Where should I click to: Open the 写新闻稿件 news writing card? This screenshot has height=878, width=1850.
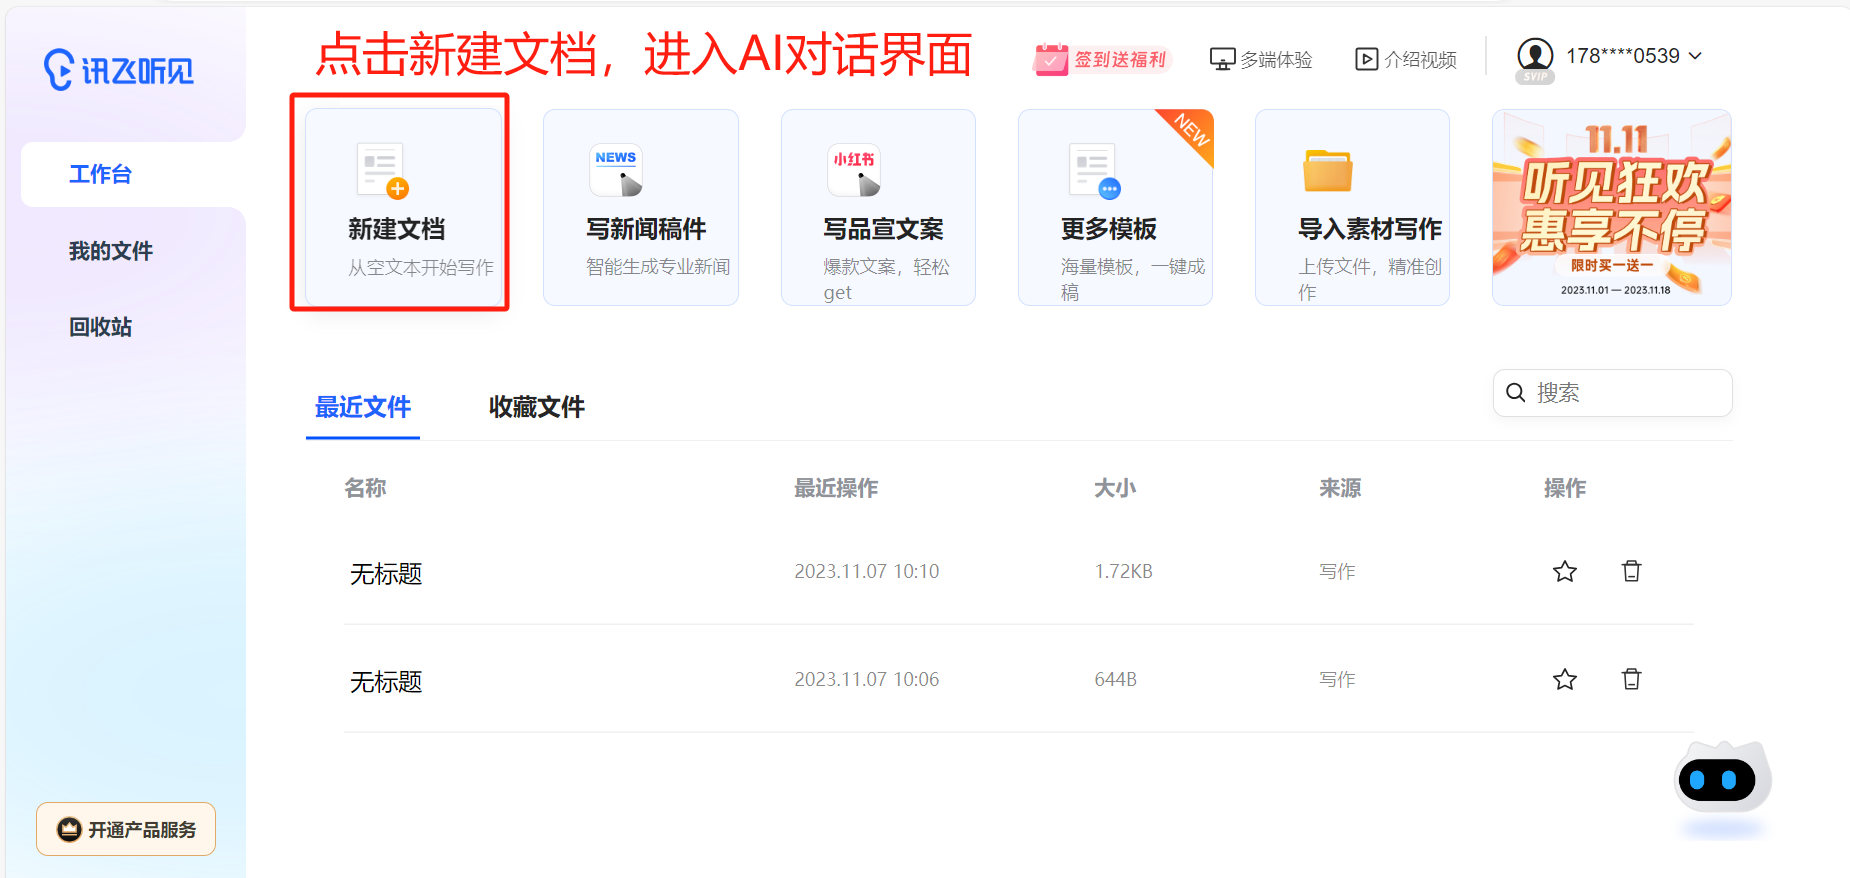(x=640, y=207)
